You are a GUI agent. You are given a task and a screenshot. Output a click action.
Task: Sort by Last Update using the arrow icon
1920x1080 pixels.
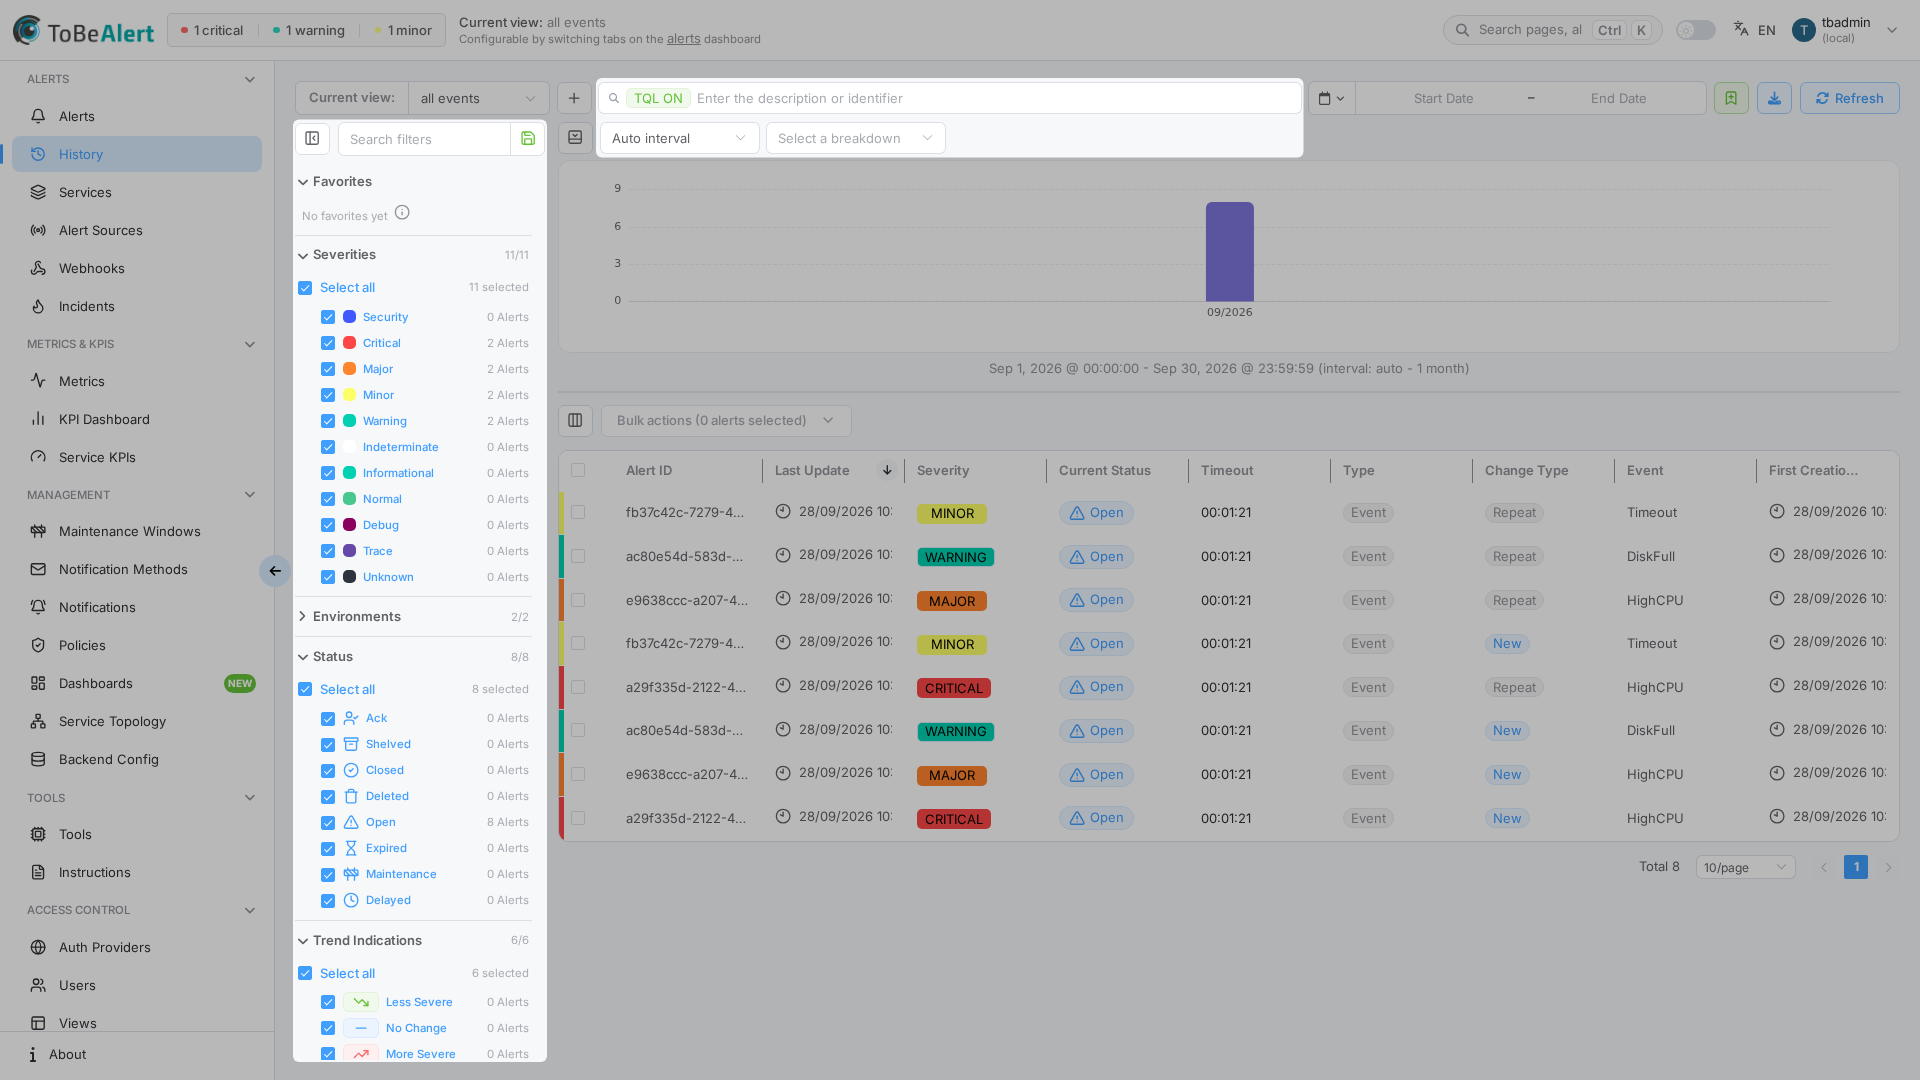[887, 470]
